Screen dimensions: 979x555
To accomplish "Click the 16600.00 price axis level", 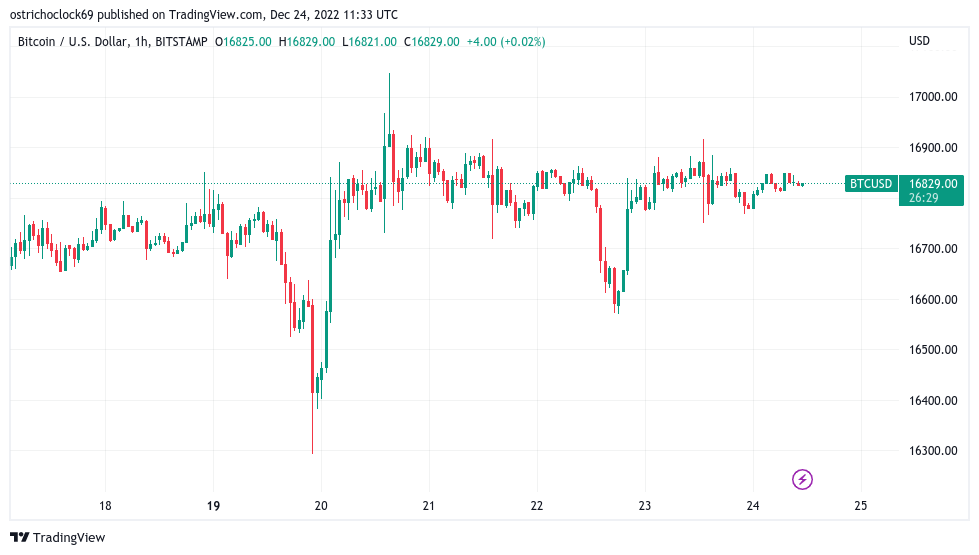I will click(933, 300).
